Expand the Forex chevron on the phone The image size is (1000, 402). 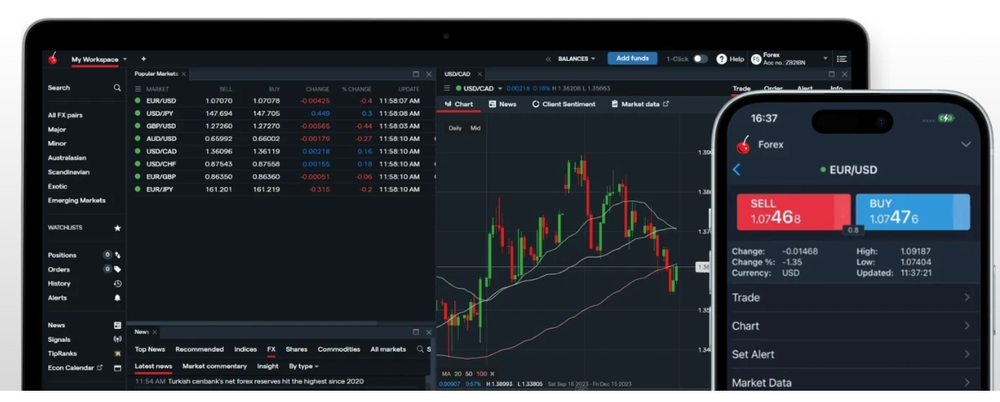point(966,145)
